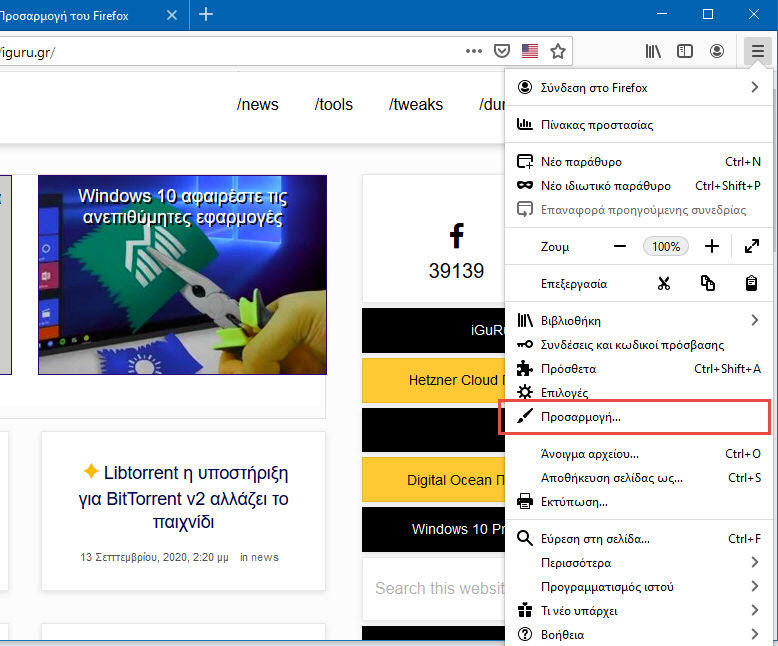This screenshot has width=778, height=646.
Task: Bookmark this page with the star icon
Action: [558, 51]
